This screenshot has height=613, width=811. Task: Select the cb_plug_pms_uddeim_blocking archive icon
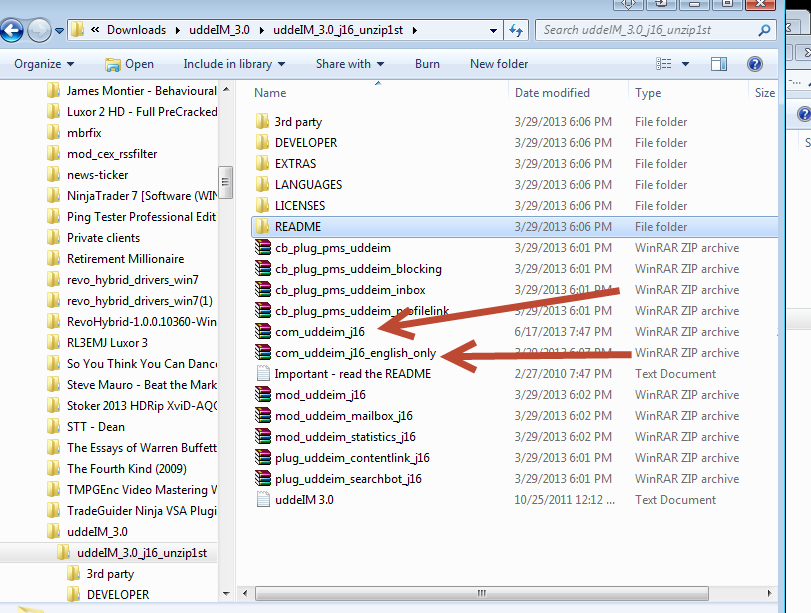(x=263, y=268)
